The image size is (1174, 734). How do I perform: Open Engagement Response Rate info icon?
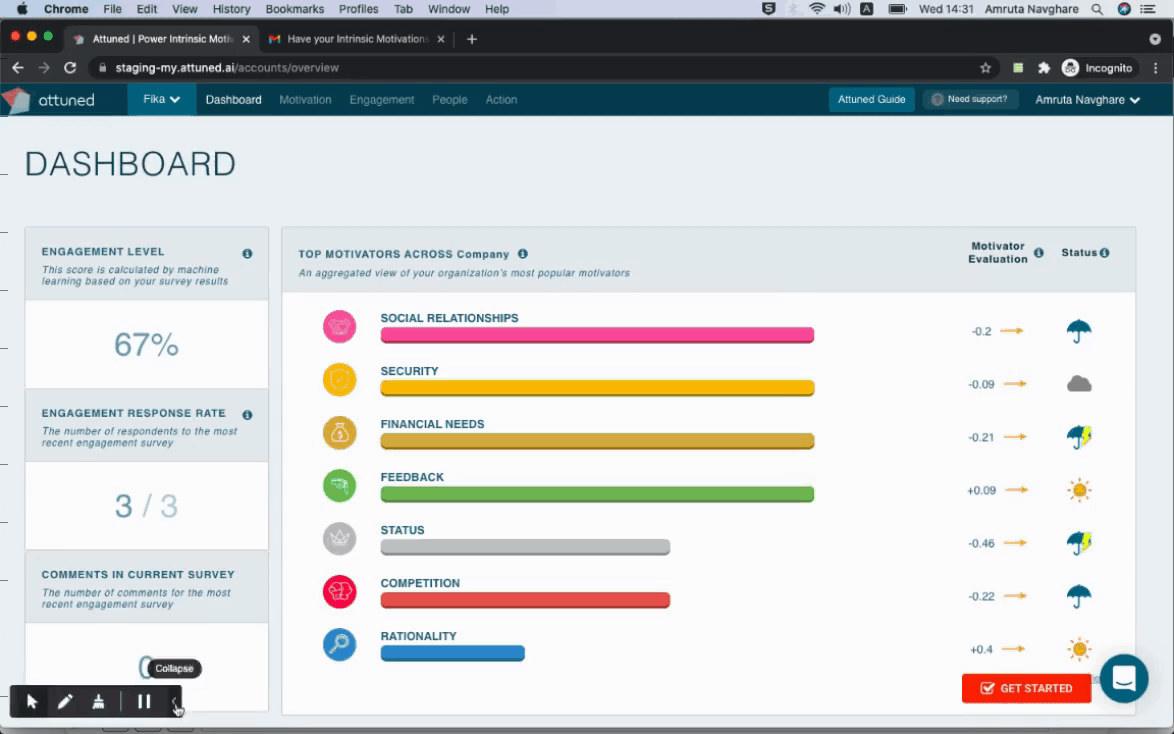click(x=247, y=415)
